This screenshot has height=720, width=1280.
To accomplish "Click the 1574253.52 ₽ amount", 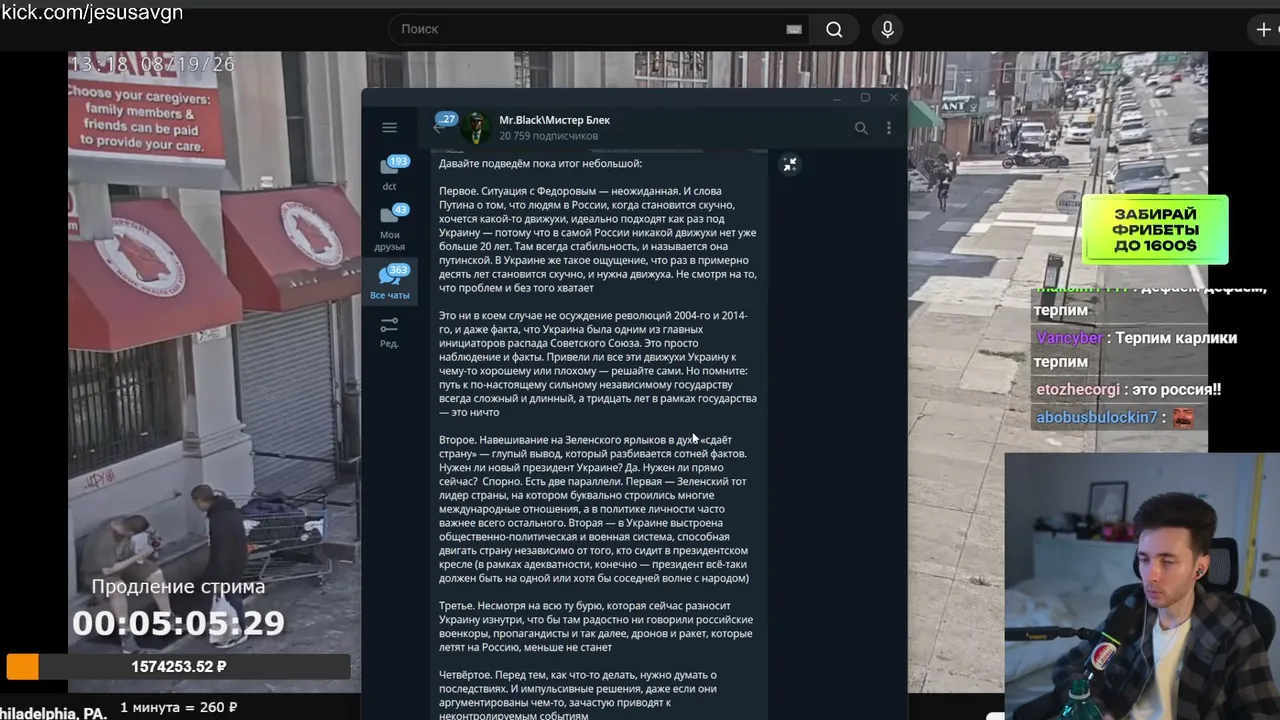I will coord(179,667).
